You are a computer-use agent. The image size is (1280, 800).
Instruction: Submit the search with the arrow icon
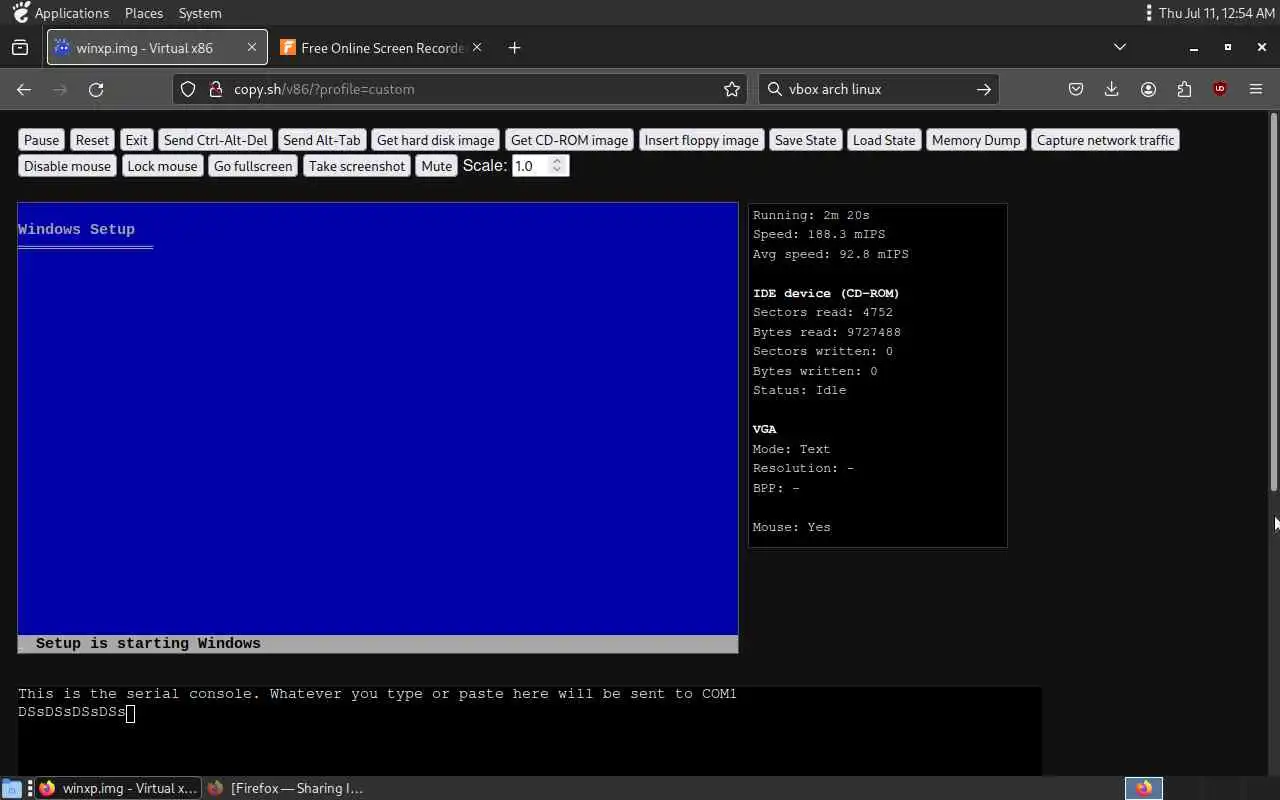pyautogui.click(x=984, y=89)
